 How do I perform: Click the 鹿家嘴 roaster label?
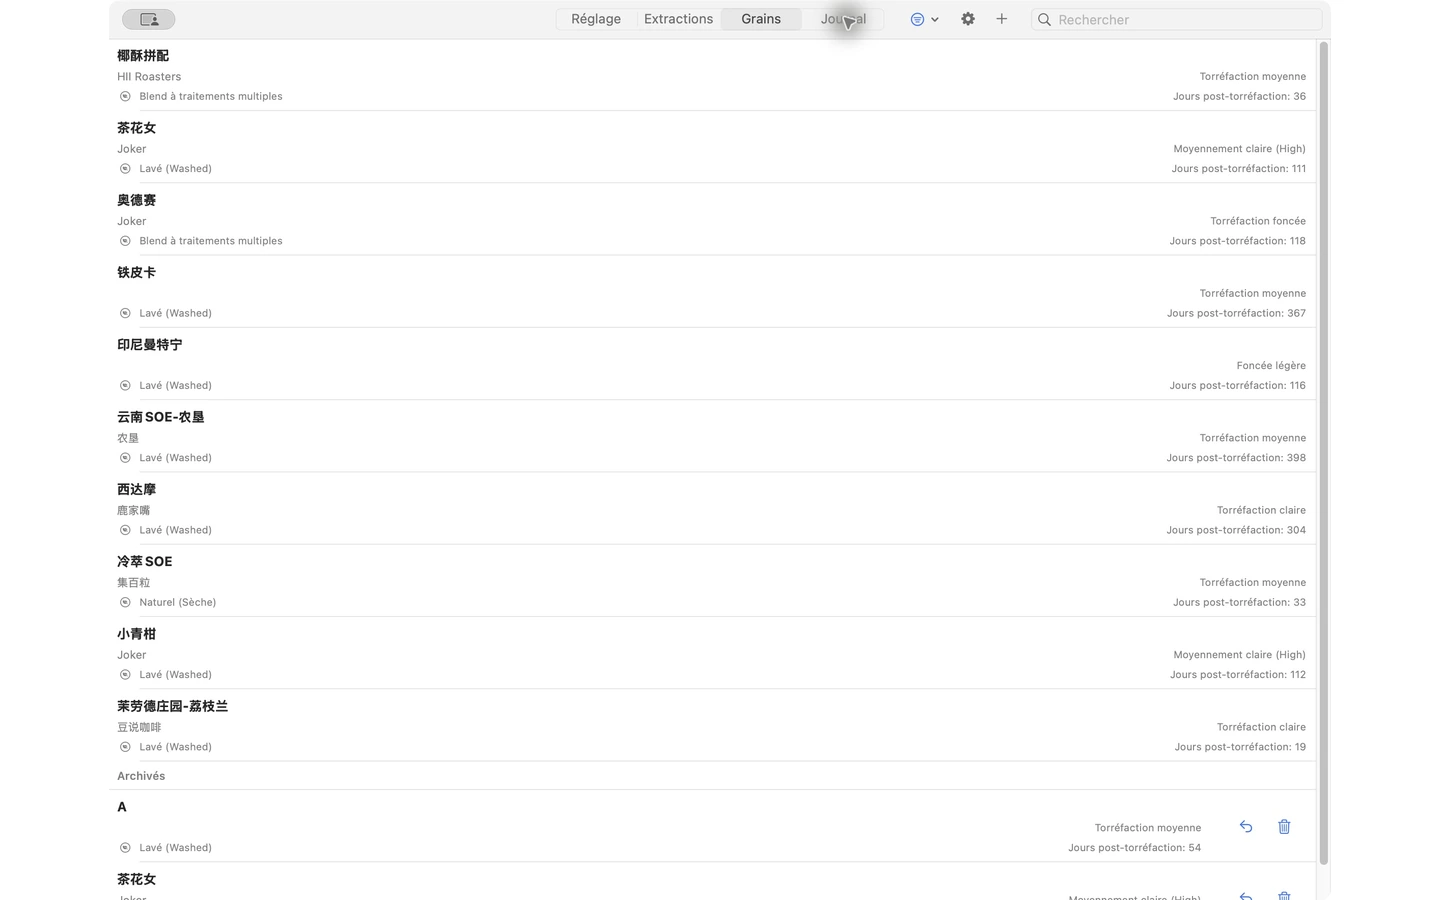pyautogui.click(x=133, y=511)
